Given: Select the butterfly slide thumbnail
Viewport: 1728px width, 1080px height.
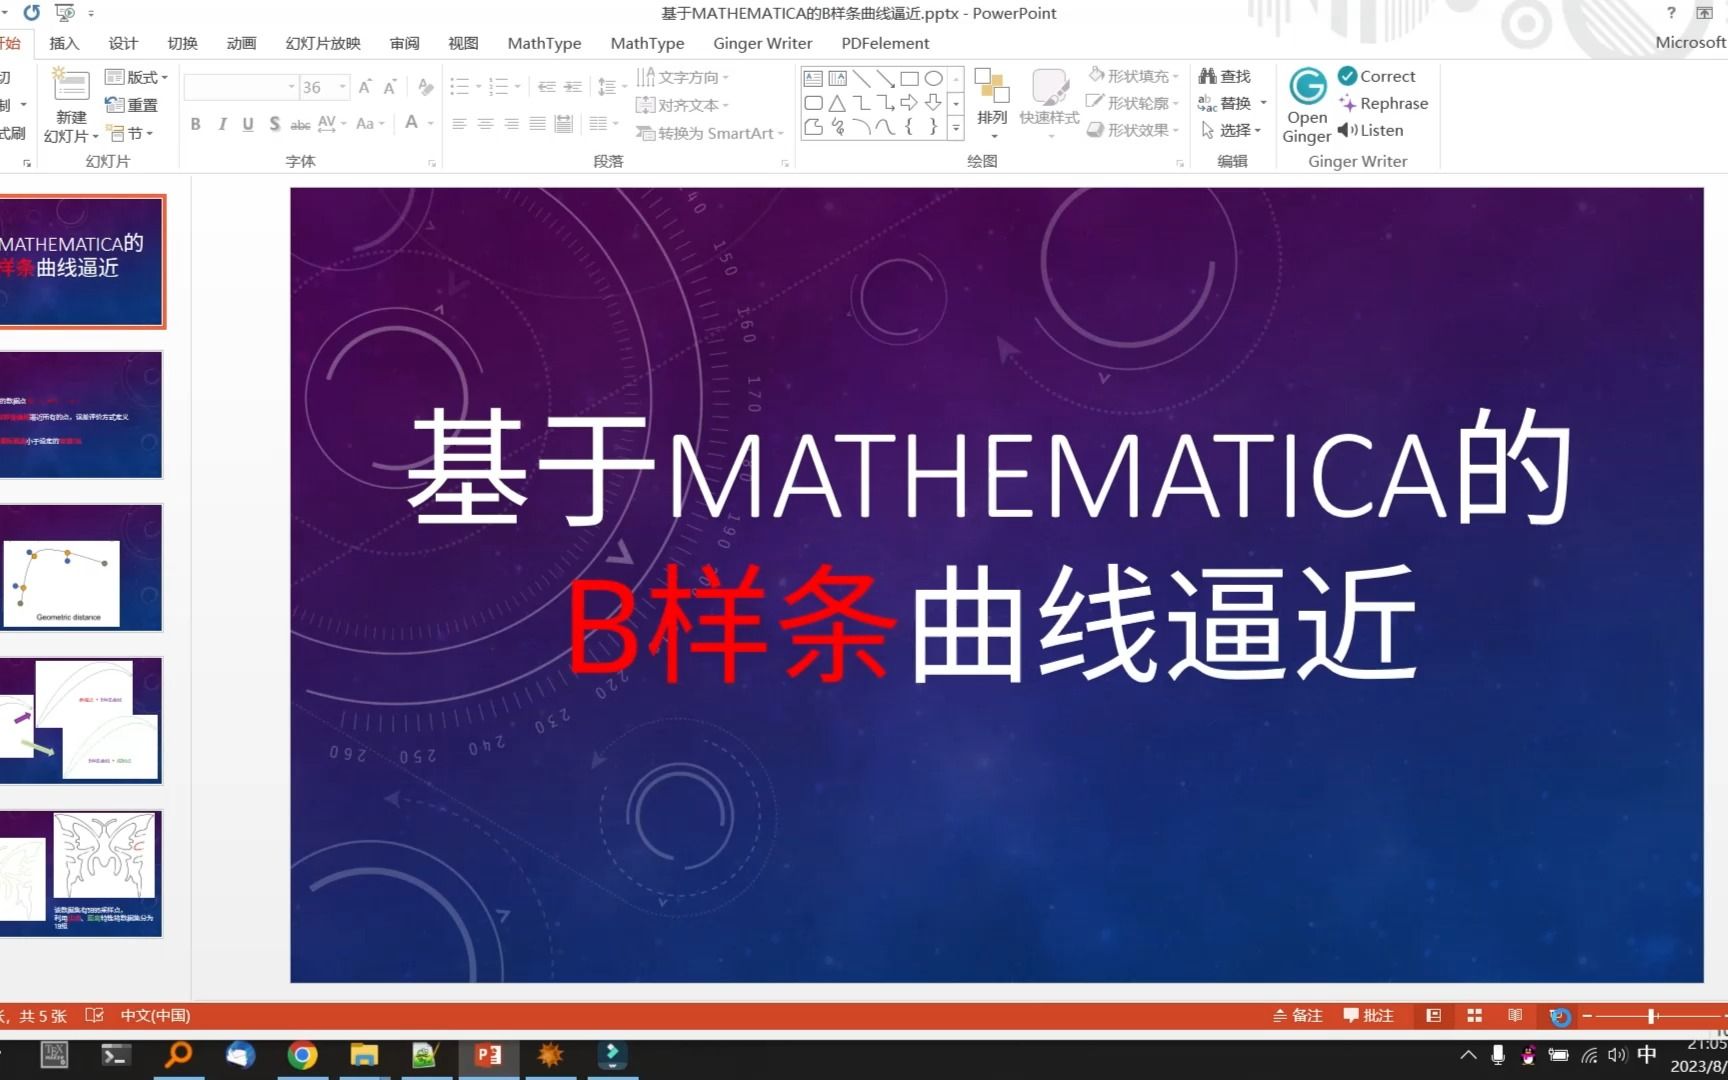Looking at the screenshot, I should [81, 873].
